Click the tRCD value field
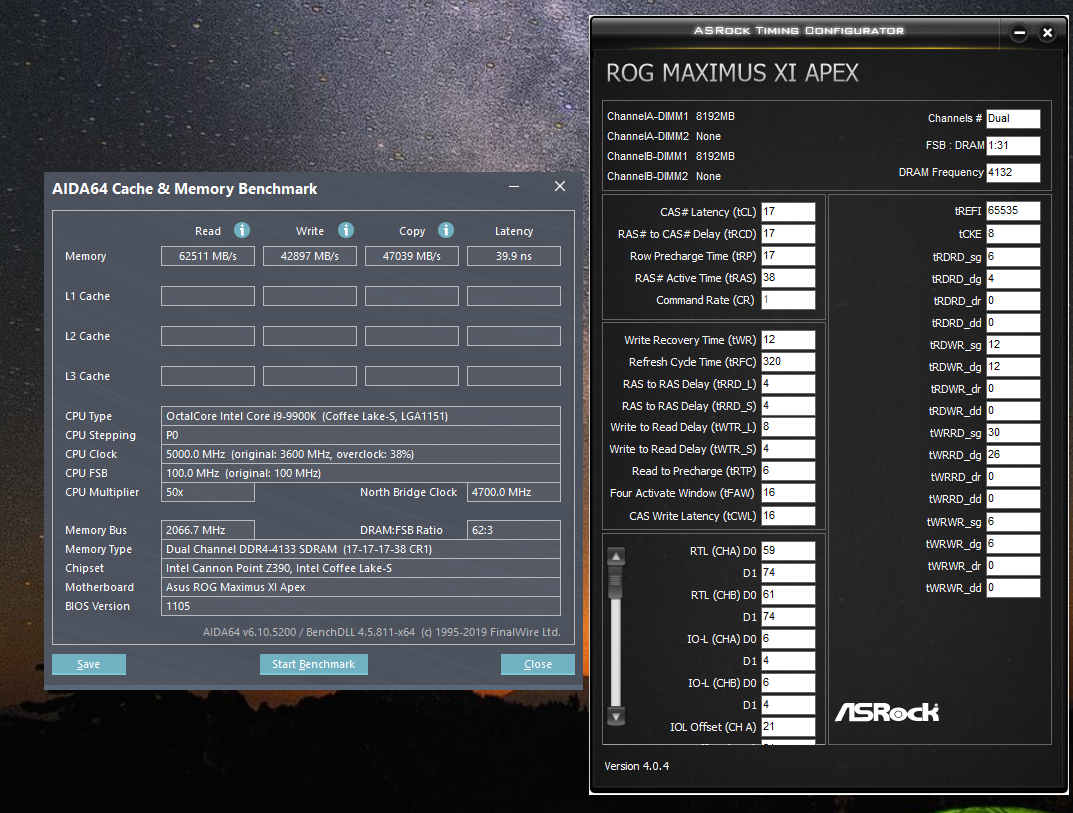Image resolution: width=1073 pixels, height=813 pixels. [788, 233]
